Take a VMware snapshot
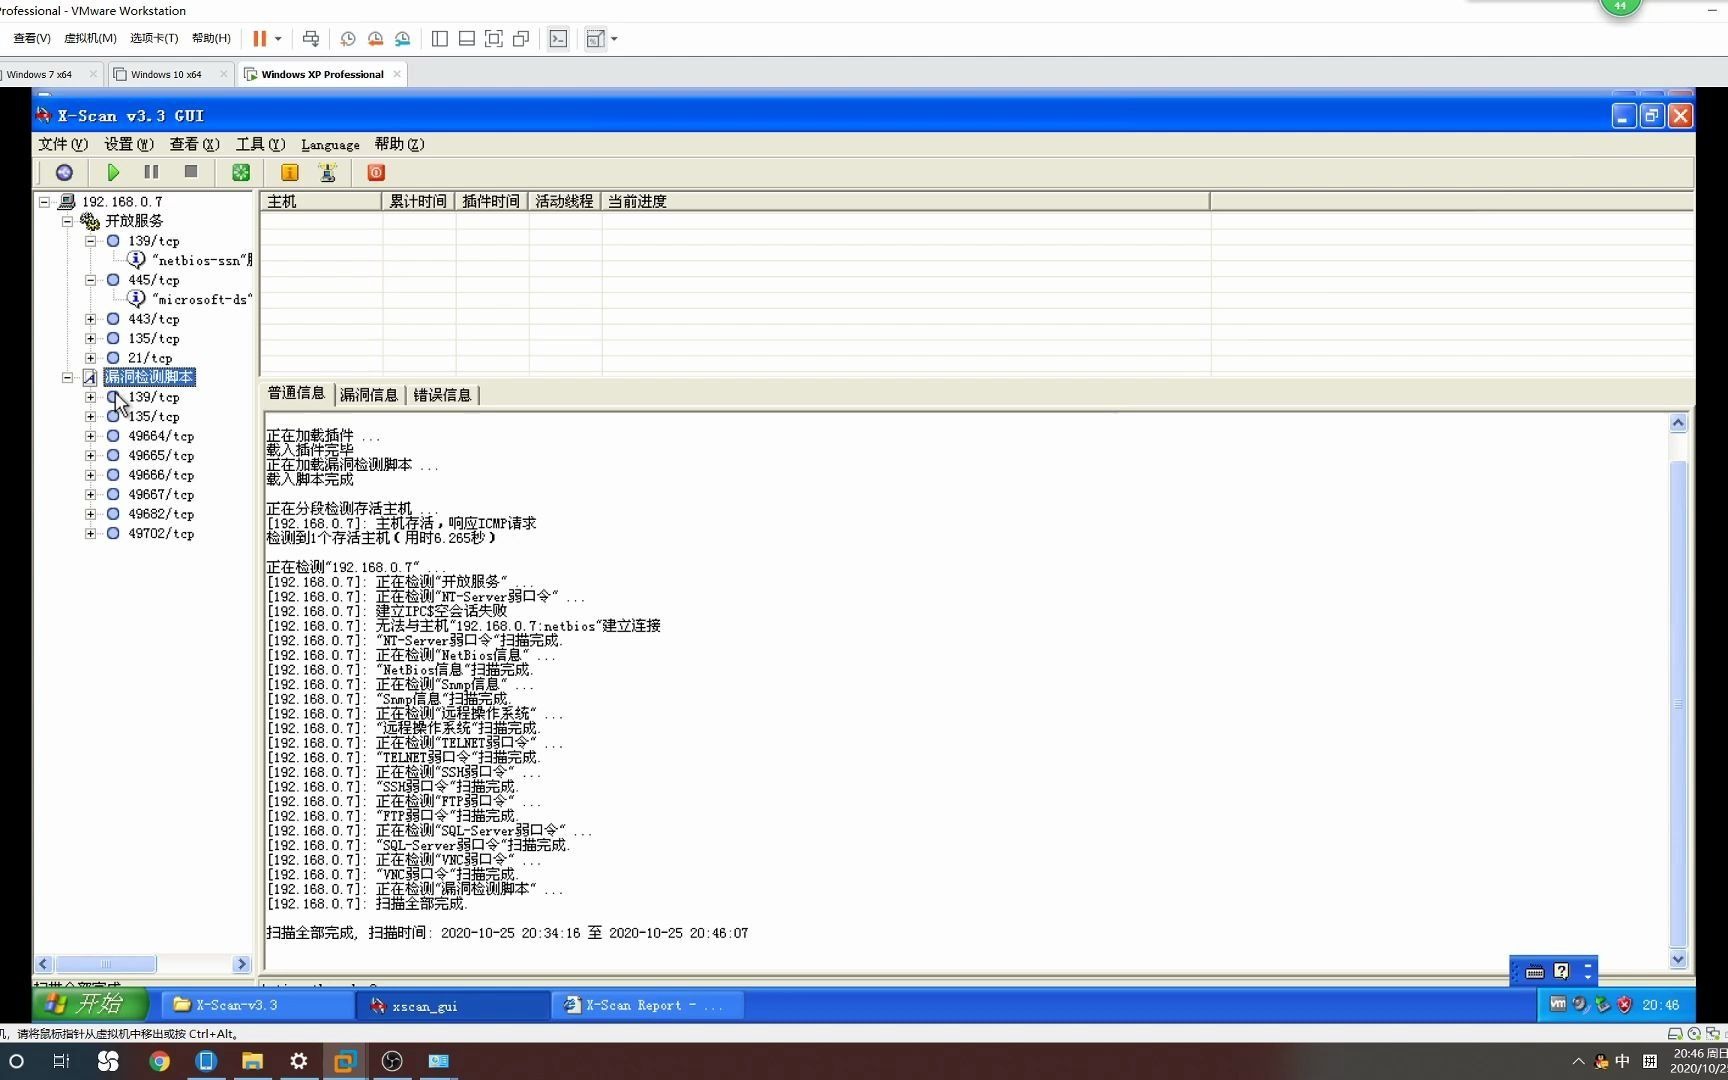This screenshot has width=1728, height=1080. pyautogui.click(x=348, y=39)
